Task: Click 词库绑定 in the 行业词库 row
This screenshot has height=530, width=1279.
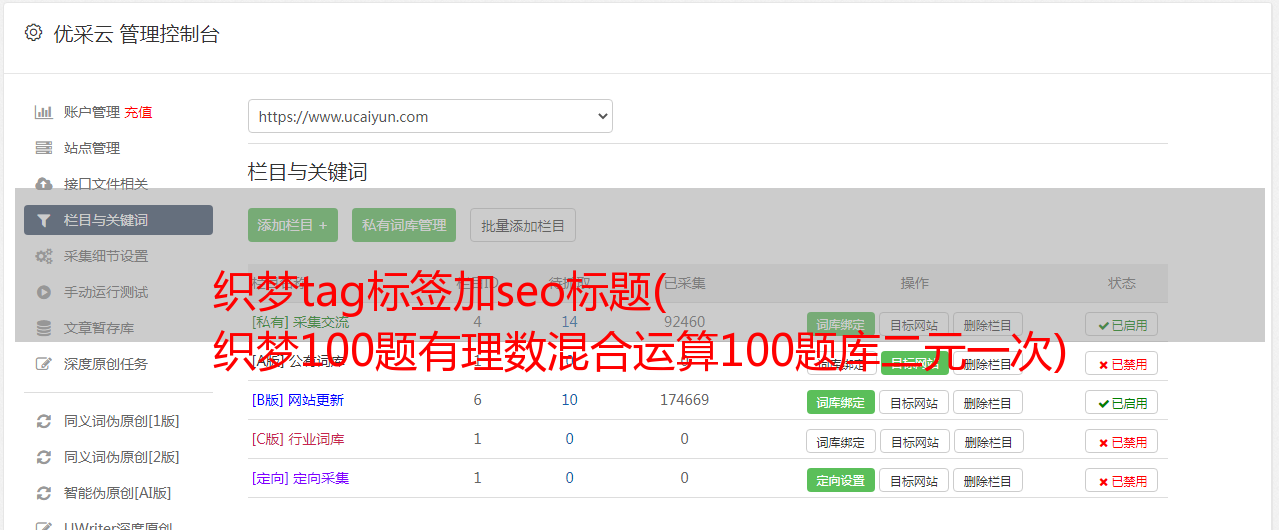Action: [841, 441]
